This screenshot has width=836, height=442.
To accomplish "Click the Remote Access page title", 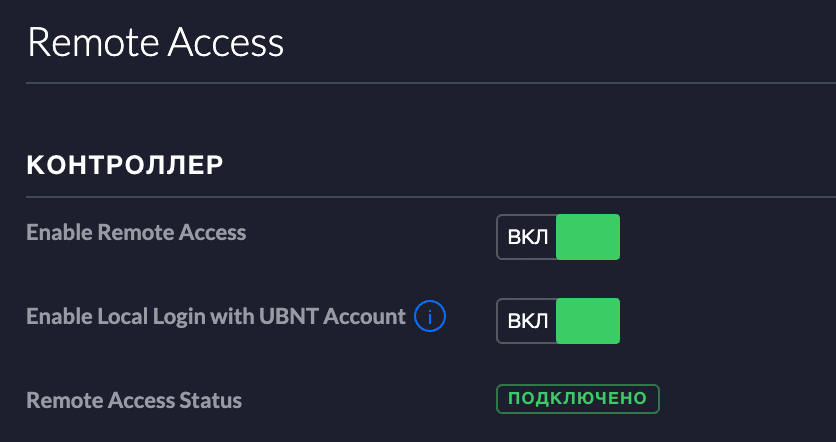I will point(155,43).
